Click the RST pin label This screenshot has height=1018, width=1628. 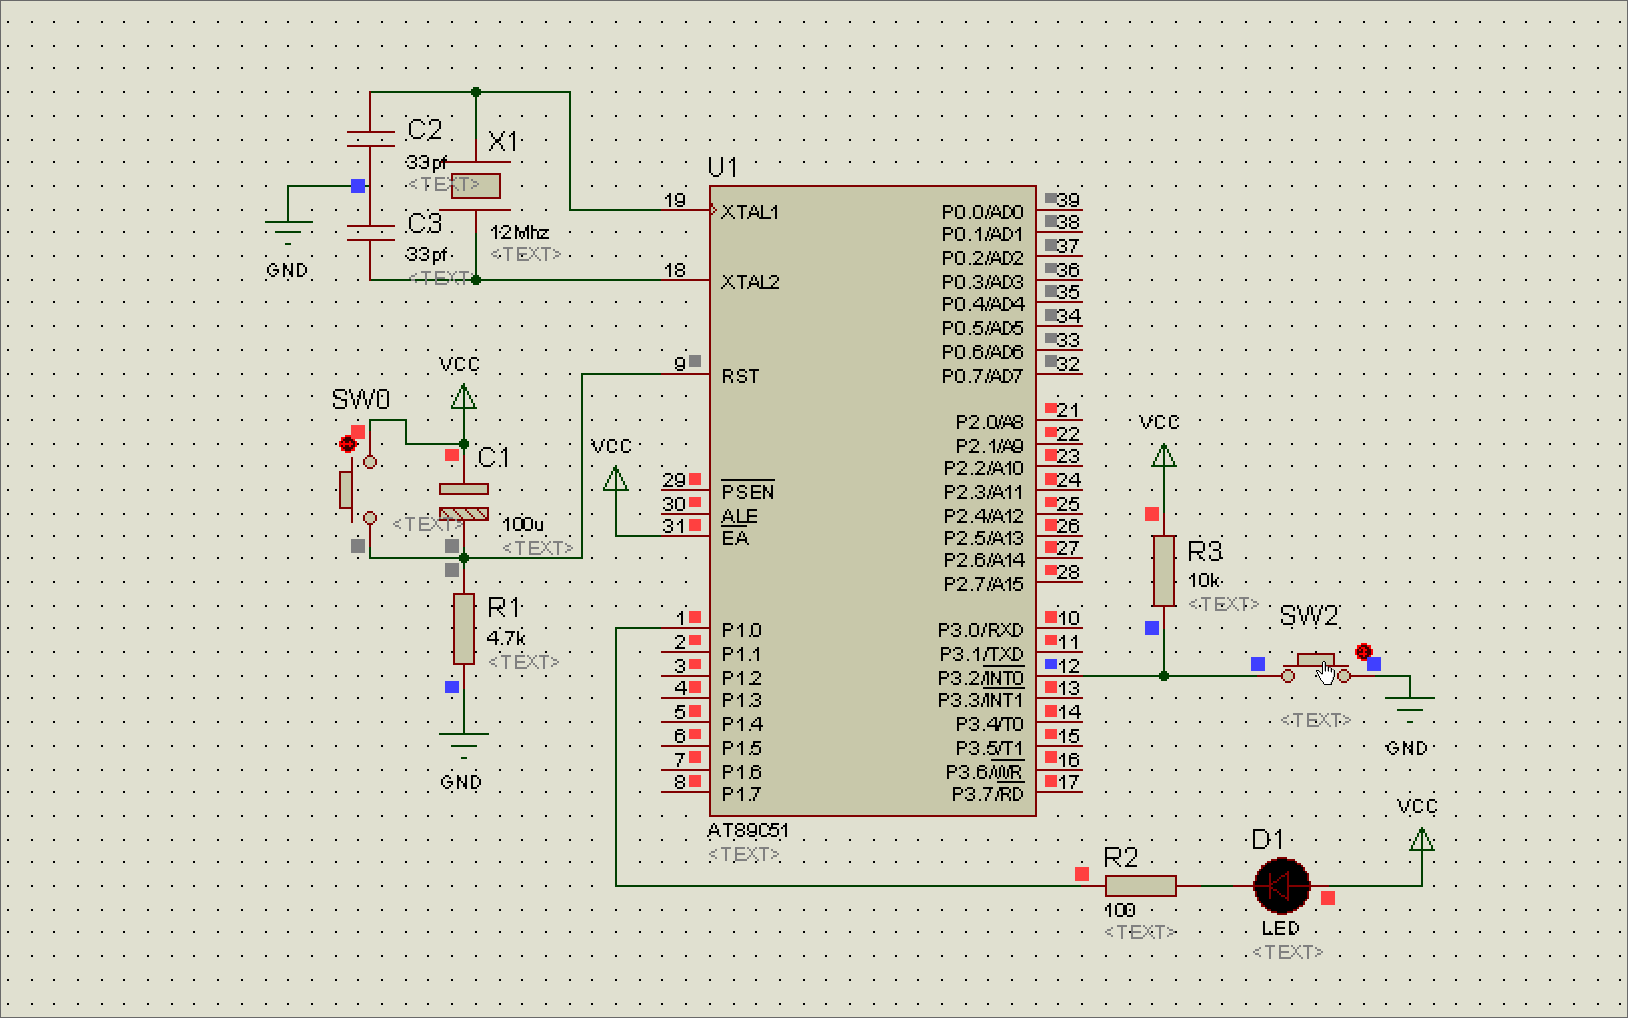click(x=740, y=376)
